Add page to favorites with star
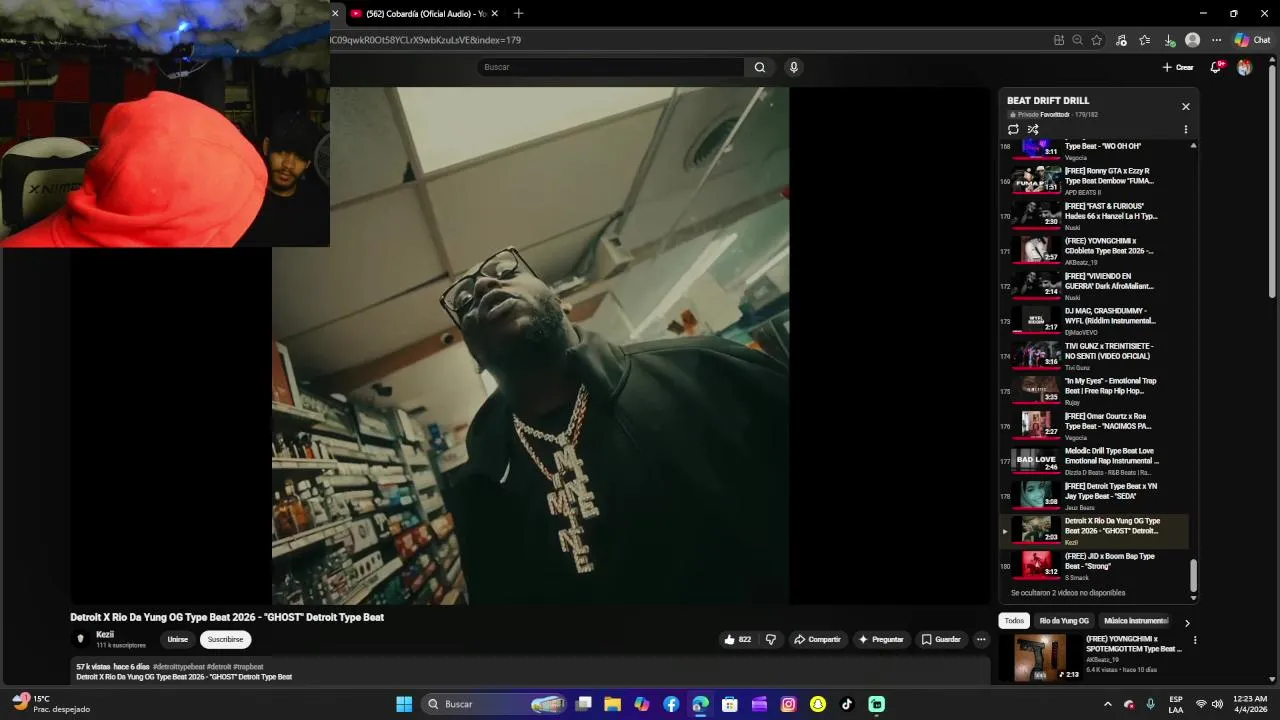 [x=1097, y=40]
